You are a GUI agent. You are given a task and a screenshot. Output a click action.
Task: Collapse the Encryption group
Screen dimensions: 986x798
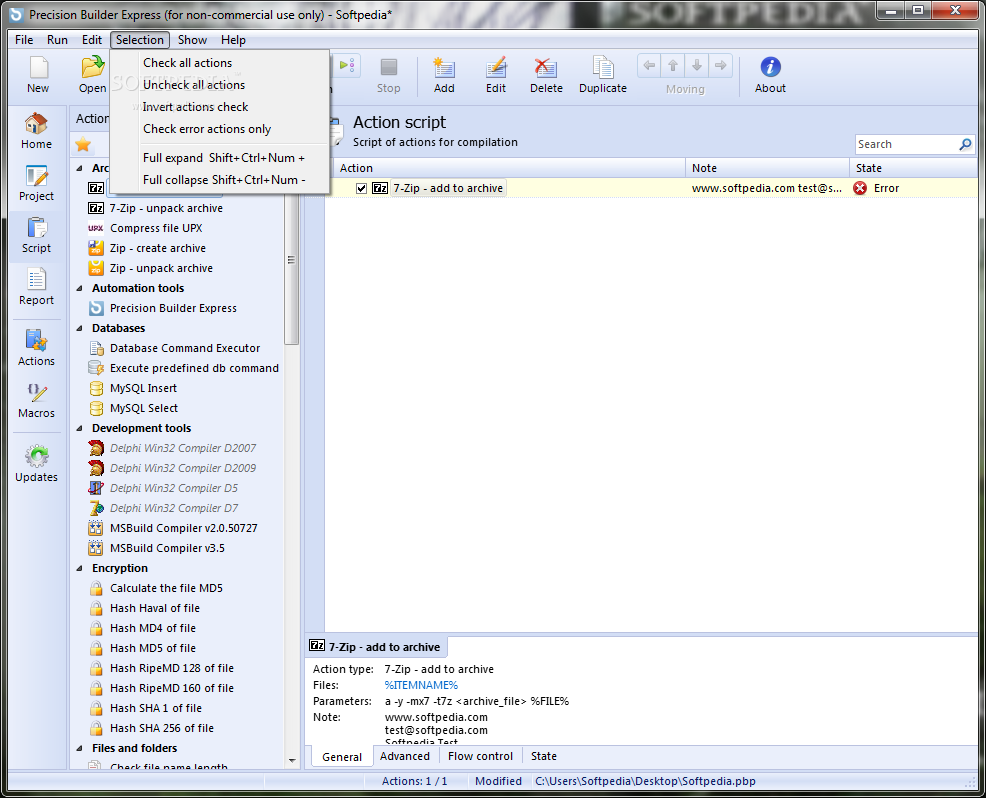[x=79, y=568]
